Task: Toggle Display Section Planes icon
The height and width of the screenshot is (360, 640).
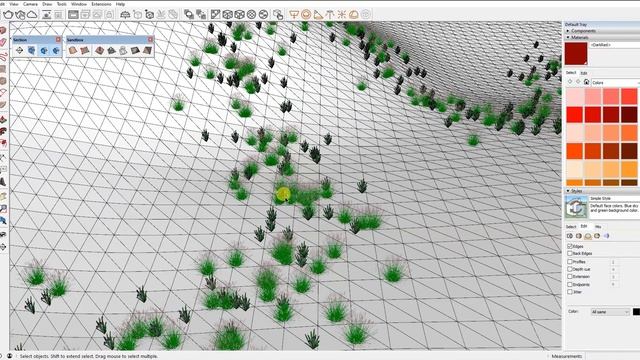Action: click(x=31, y=50)
